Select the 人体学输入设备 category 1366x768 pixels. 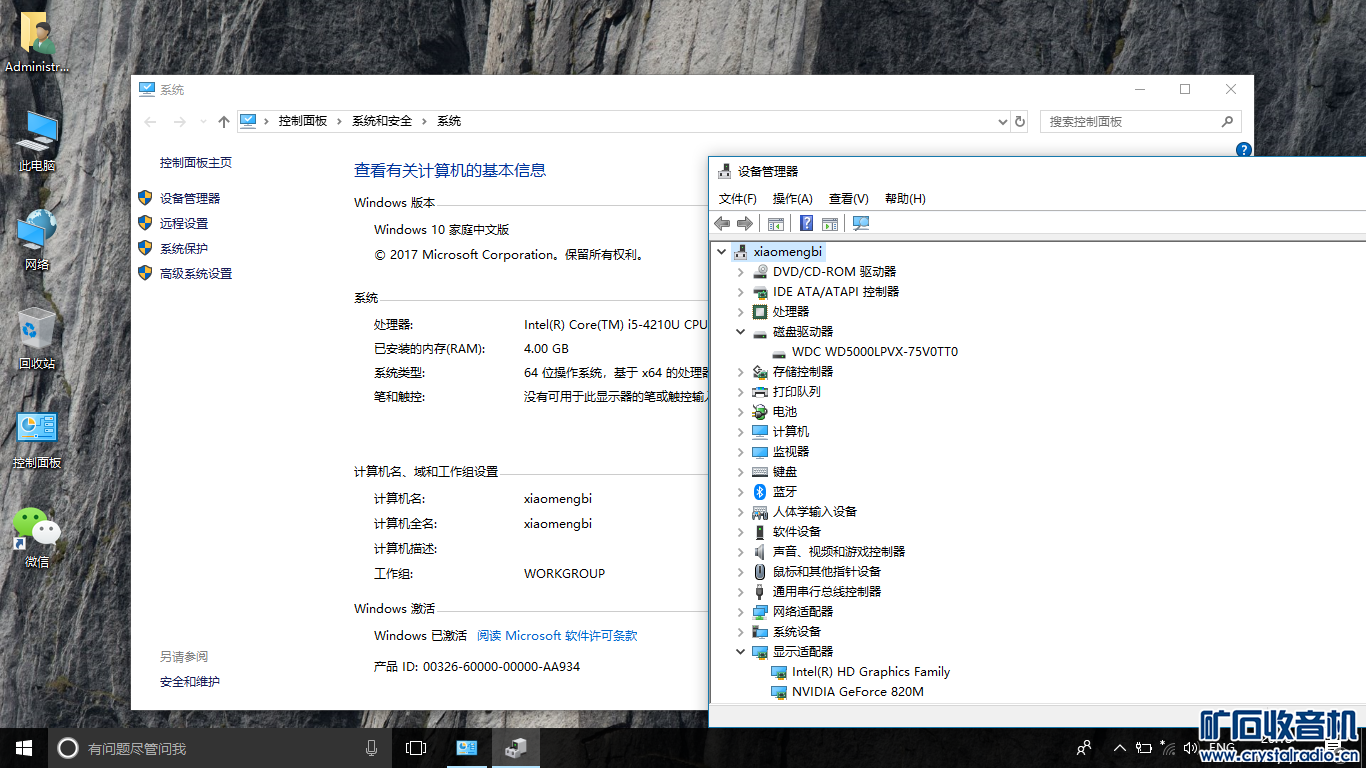pyautogui.click(x=815, y=512)
